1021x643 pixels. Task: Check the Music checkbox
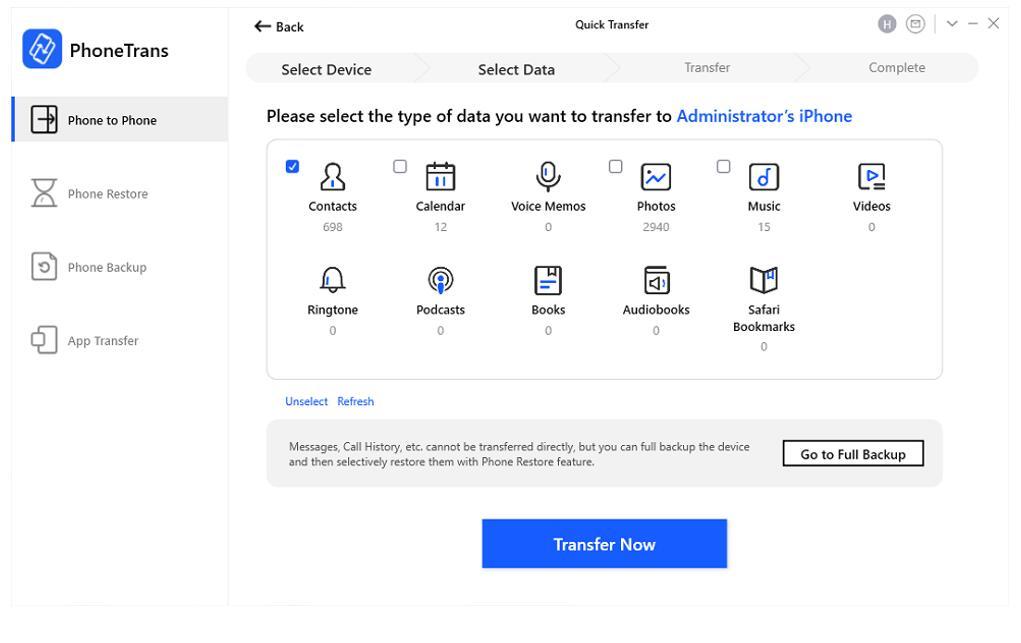click(x=723, y=166)
